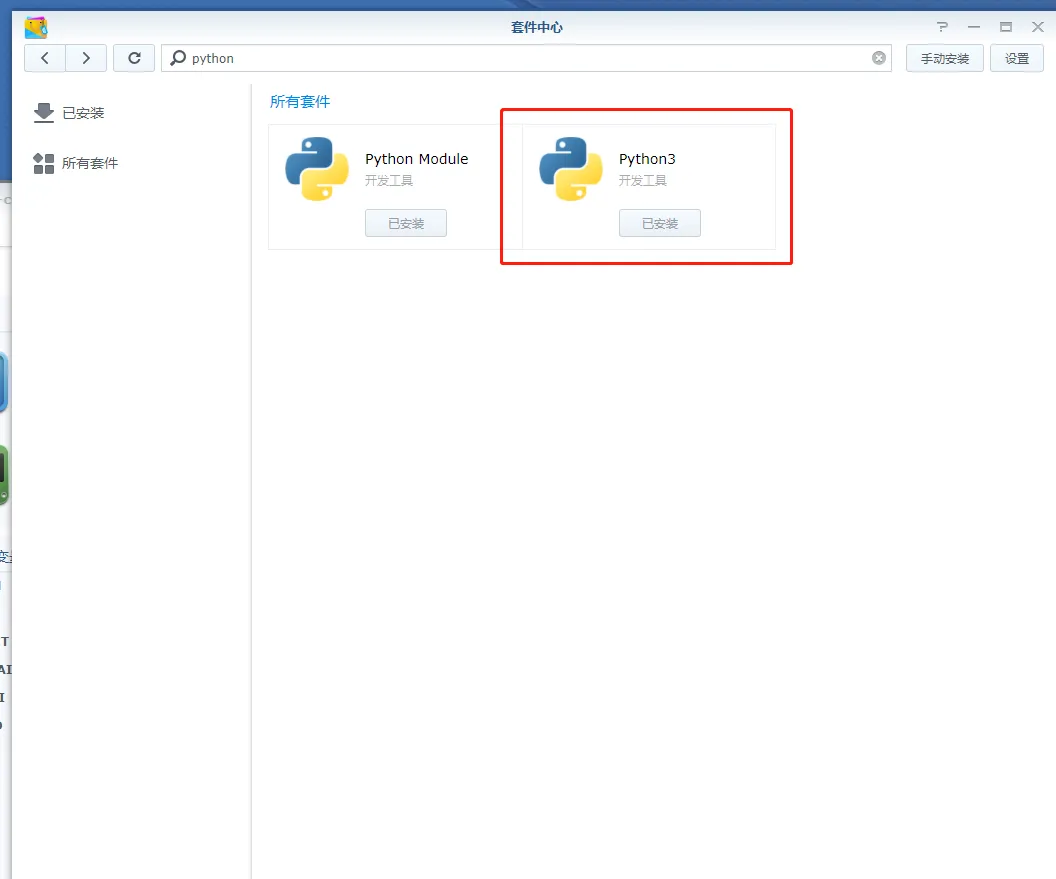Focus the search field containing python
Screen dimensions: 1056x879
pyautogui.click(x=526, y=59)
